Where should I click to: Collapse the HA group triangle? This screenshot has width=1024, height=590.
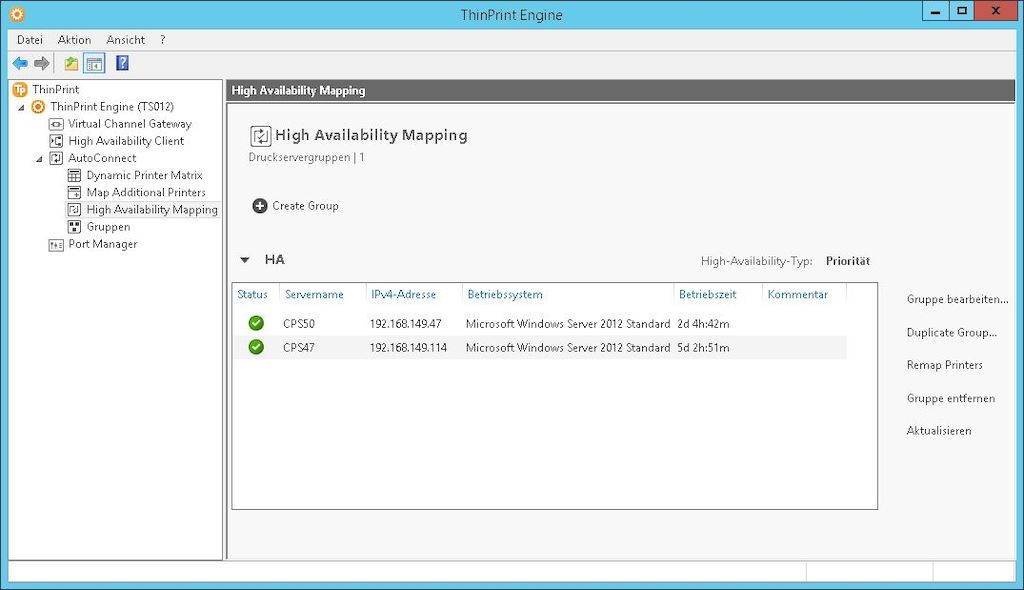pyautogui.click(x=245, y=260)
